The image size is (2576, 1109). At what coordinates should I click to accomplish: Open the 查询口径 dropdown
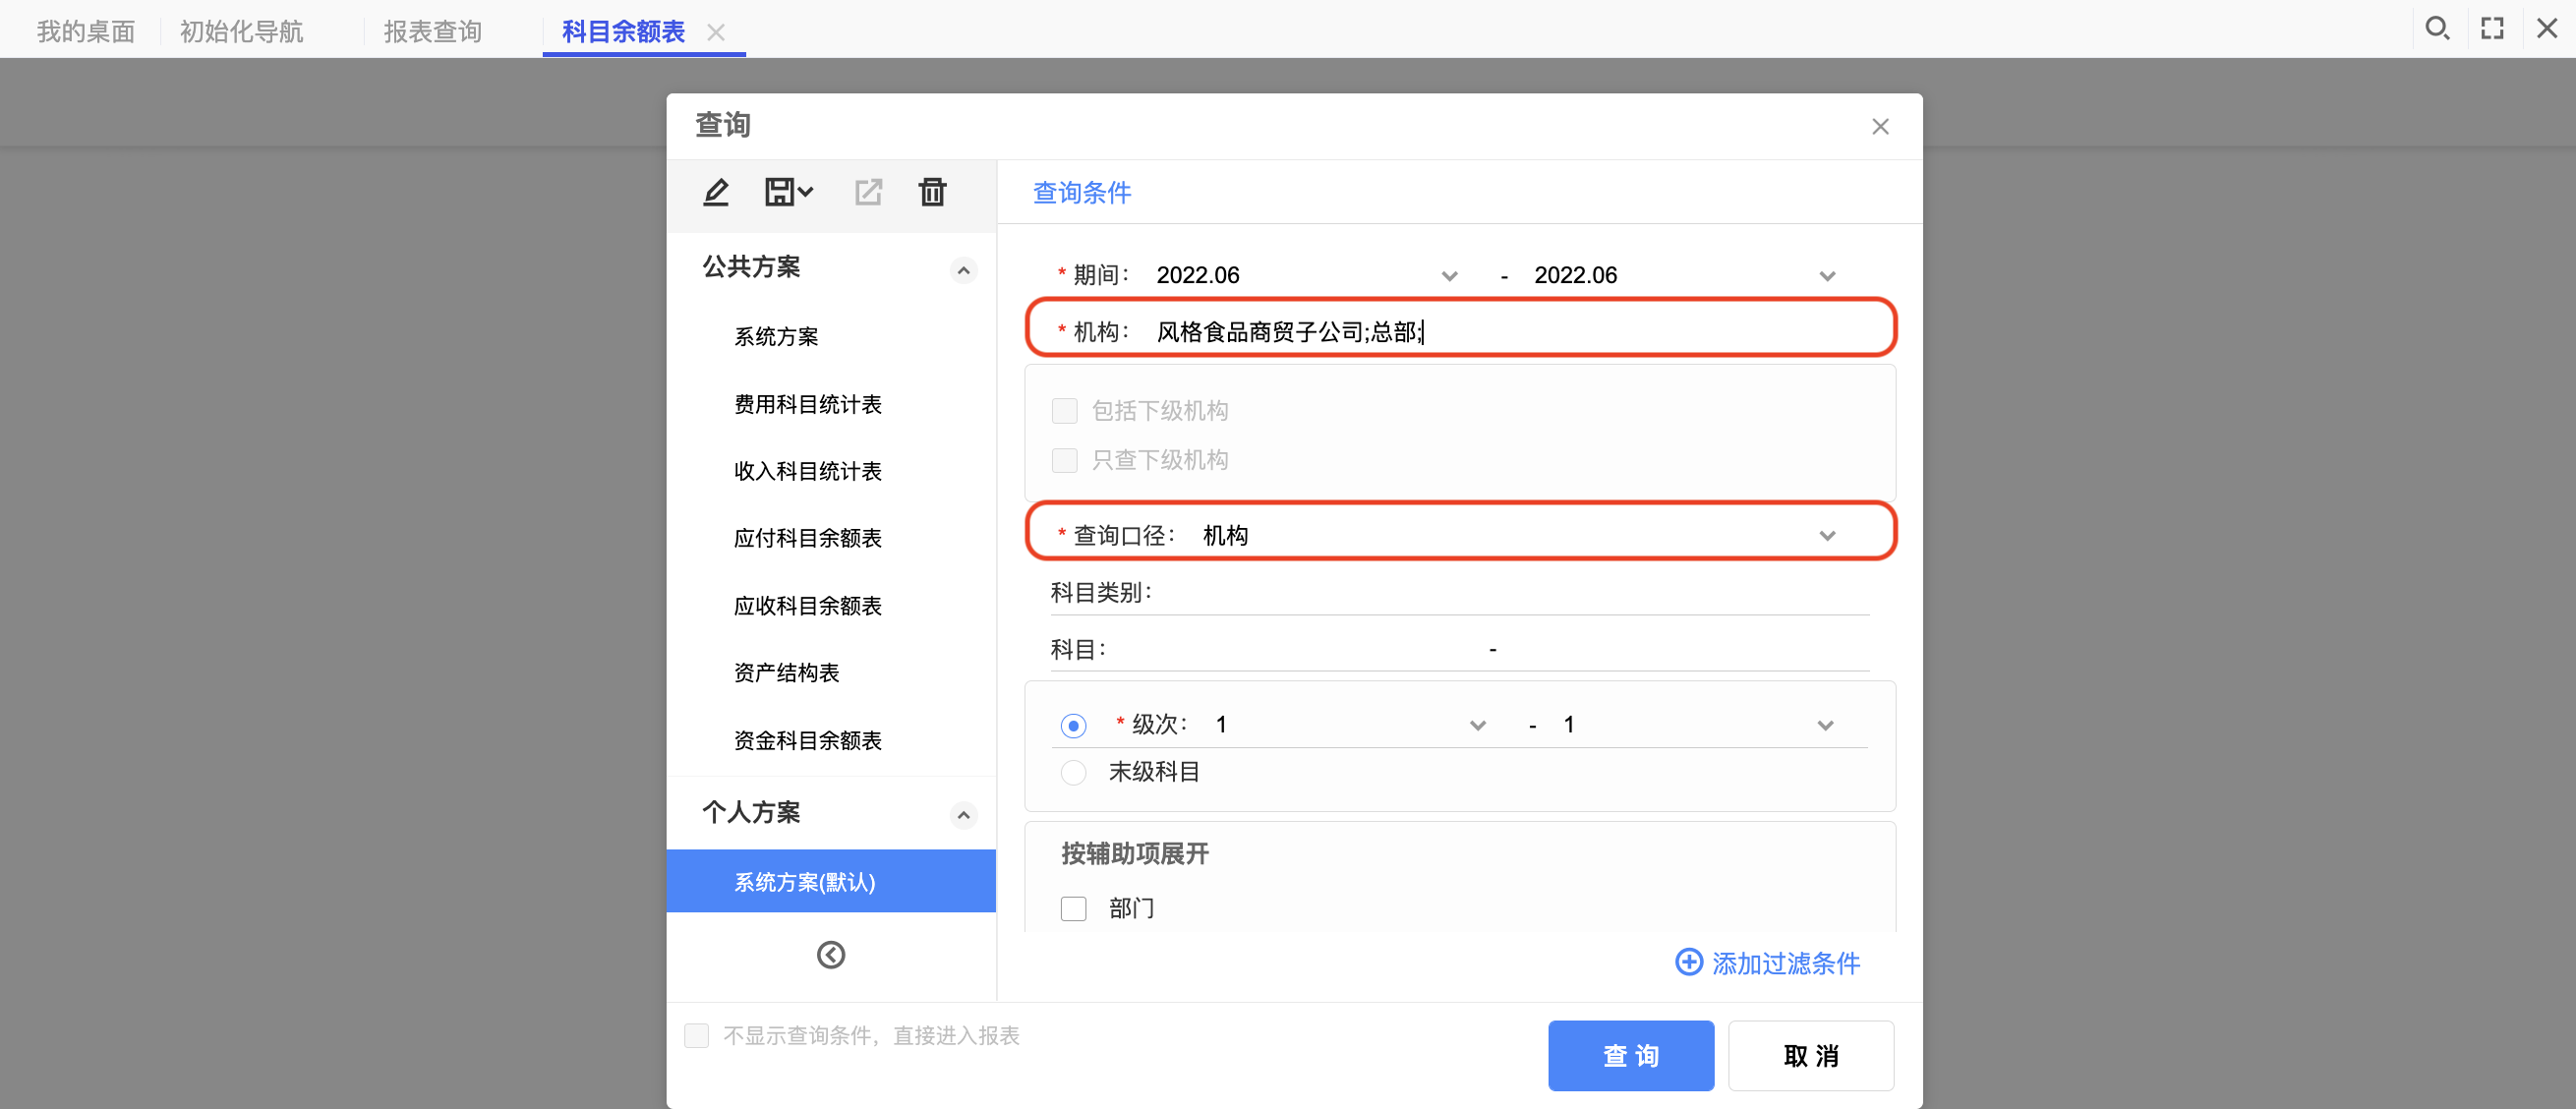pos(1826,536)
